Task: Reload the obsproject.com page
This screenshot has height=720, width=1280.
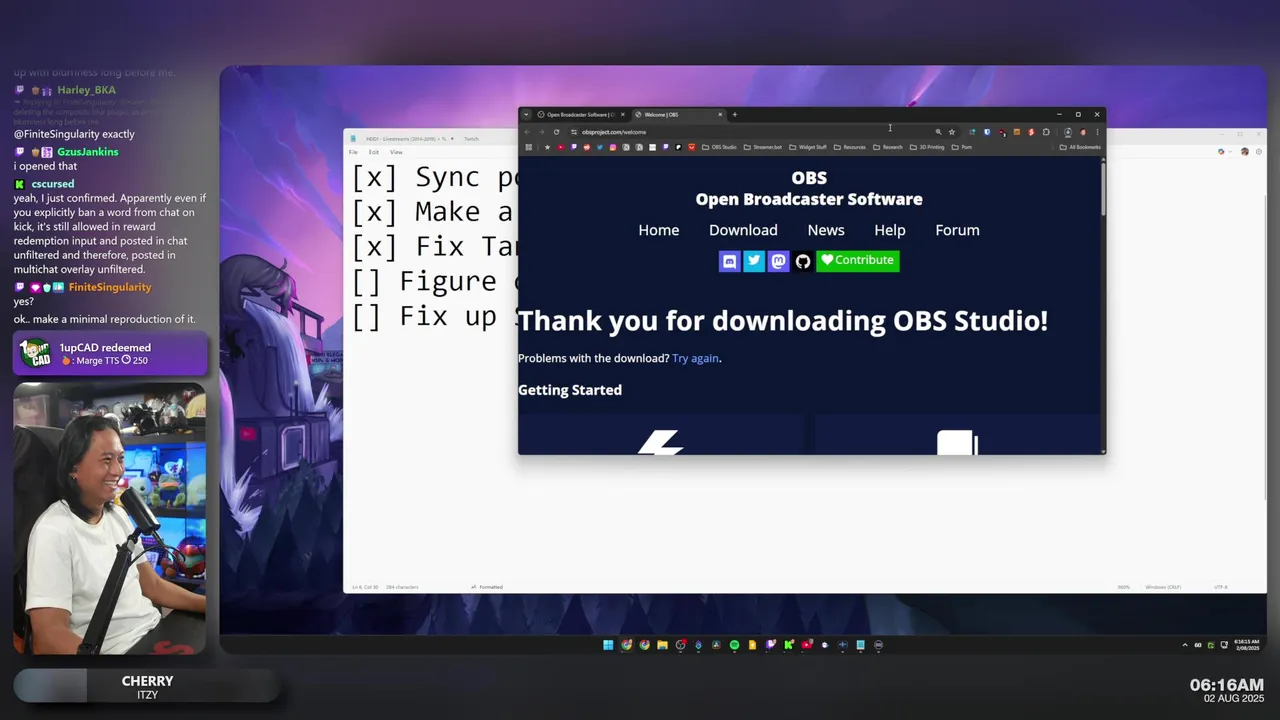Action: pos(556,132)
